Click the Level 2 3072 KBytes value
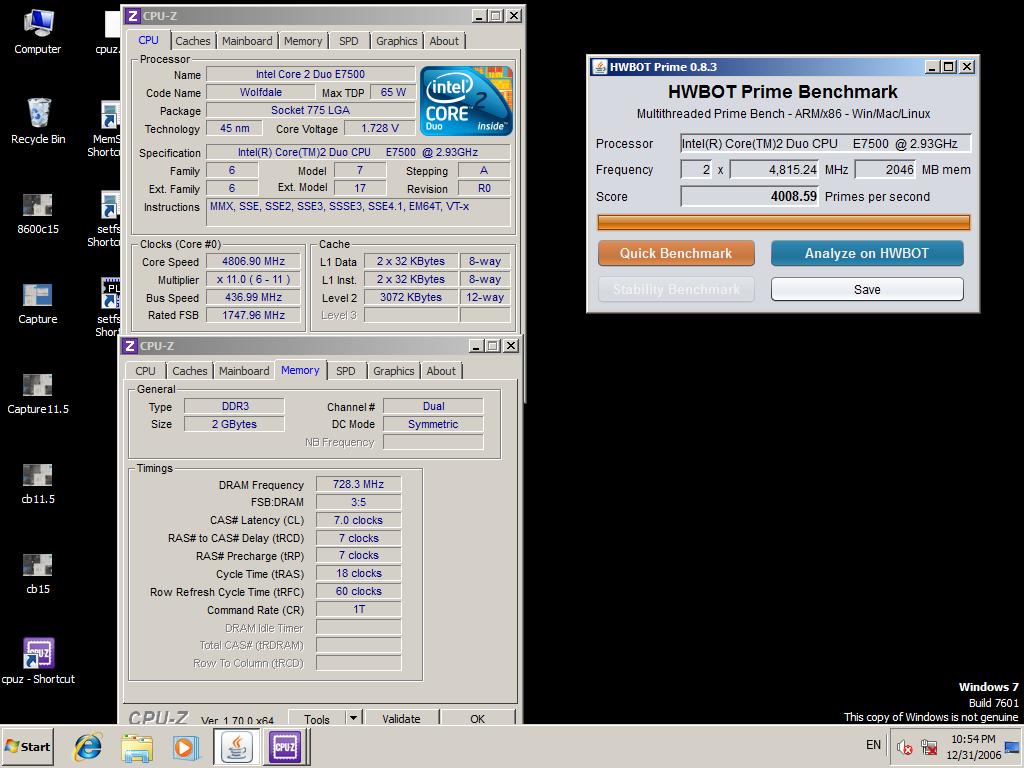 [411, 297]
